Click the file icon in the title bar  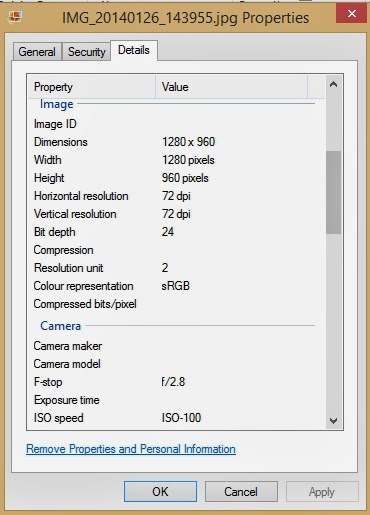click(x=15, y=16)
